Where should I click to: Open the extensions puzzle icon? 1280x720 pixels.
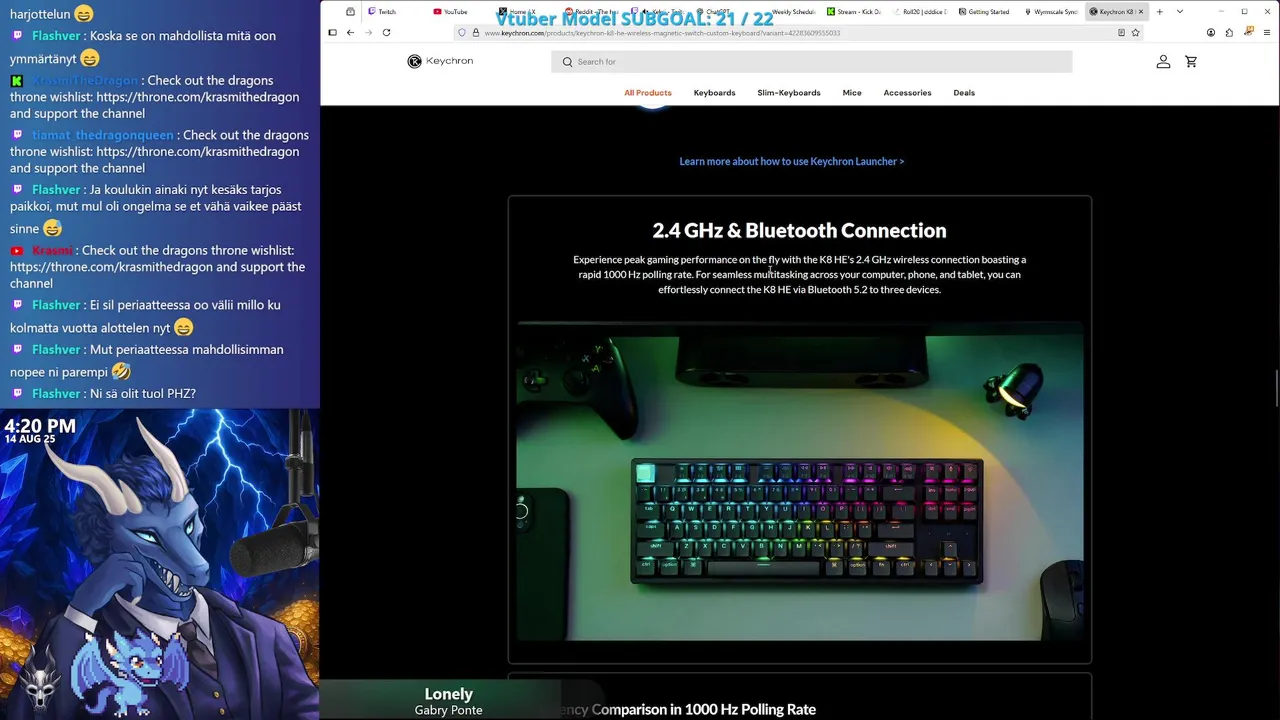[x=1229, y=32]
